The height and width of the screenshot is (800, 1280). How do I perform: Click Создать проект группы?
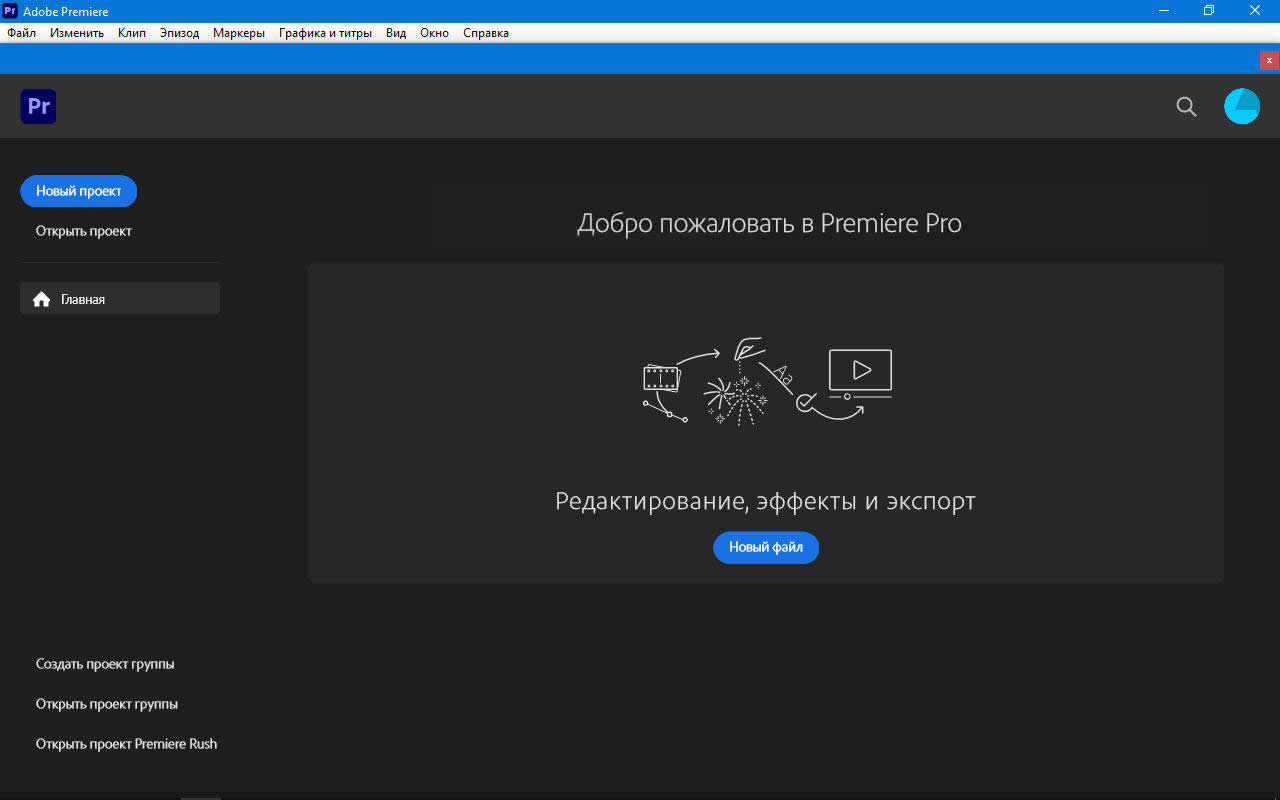105,664
